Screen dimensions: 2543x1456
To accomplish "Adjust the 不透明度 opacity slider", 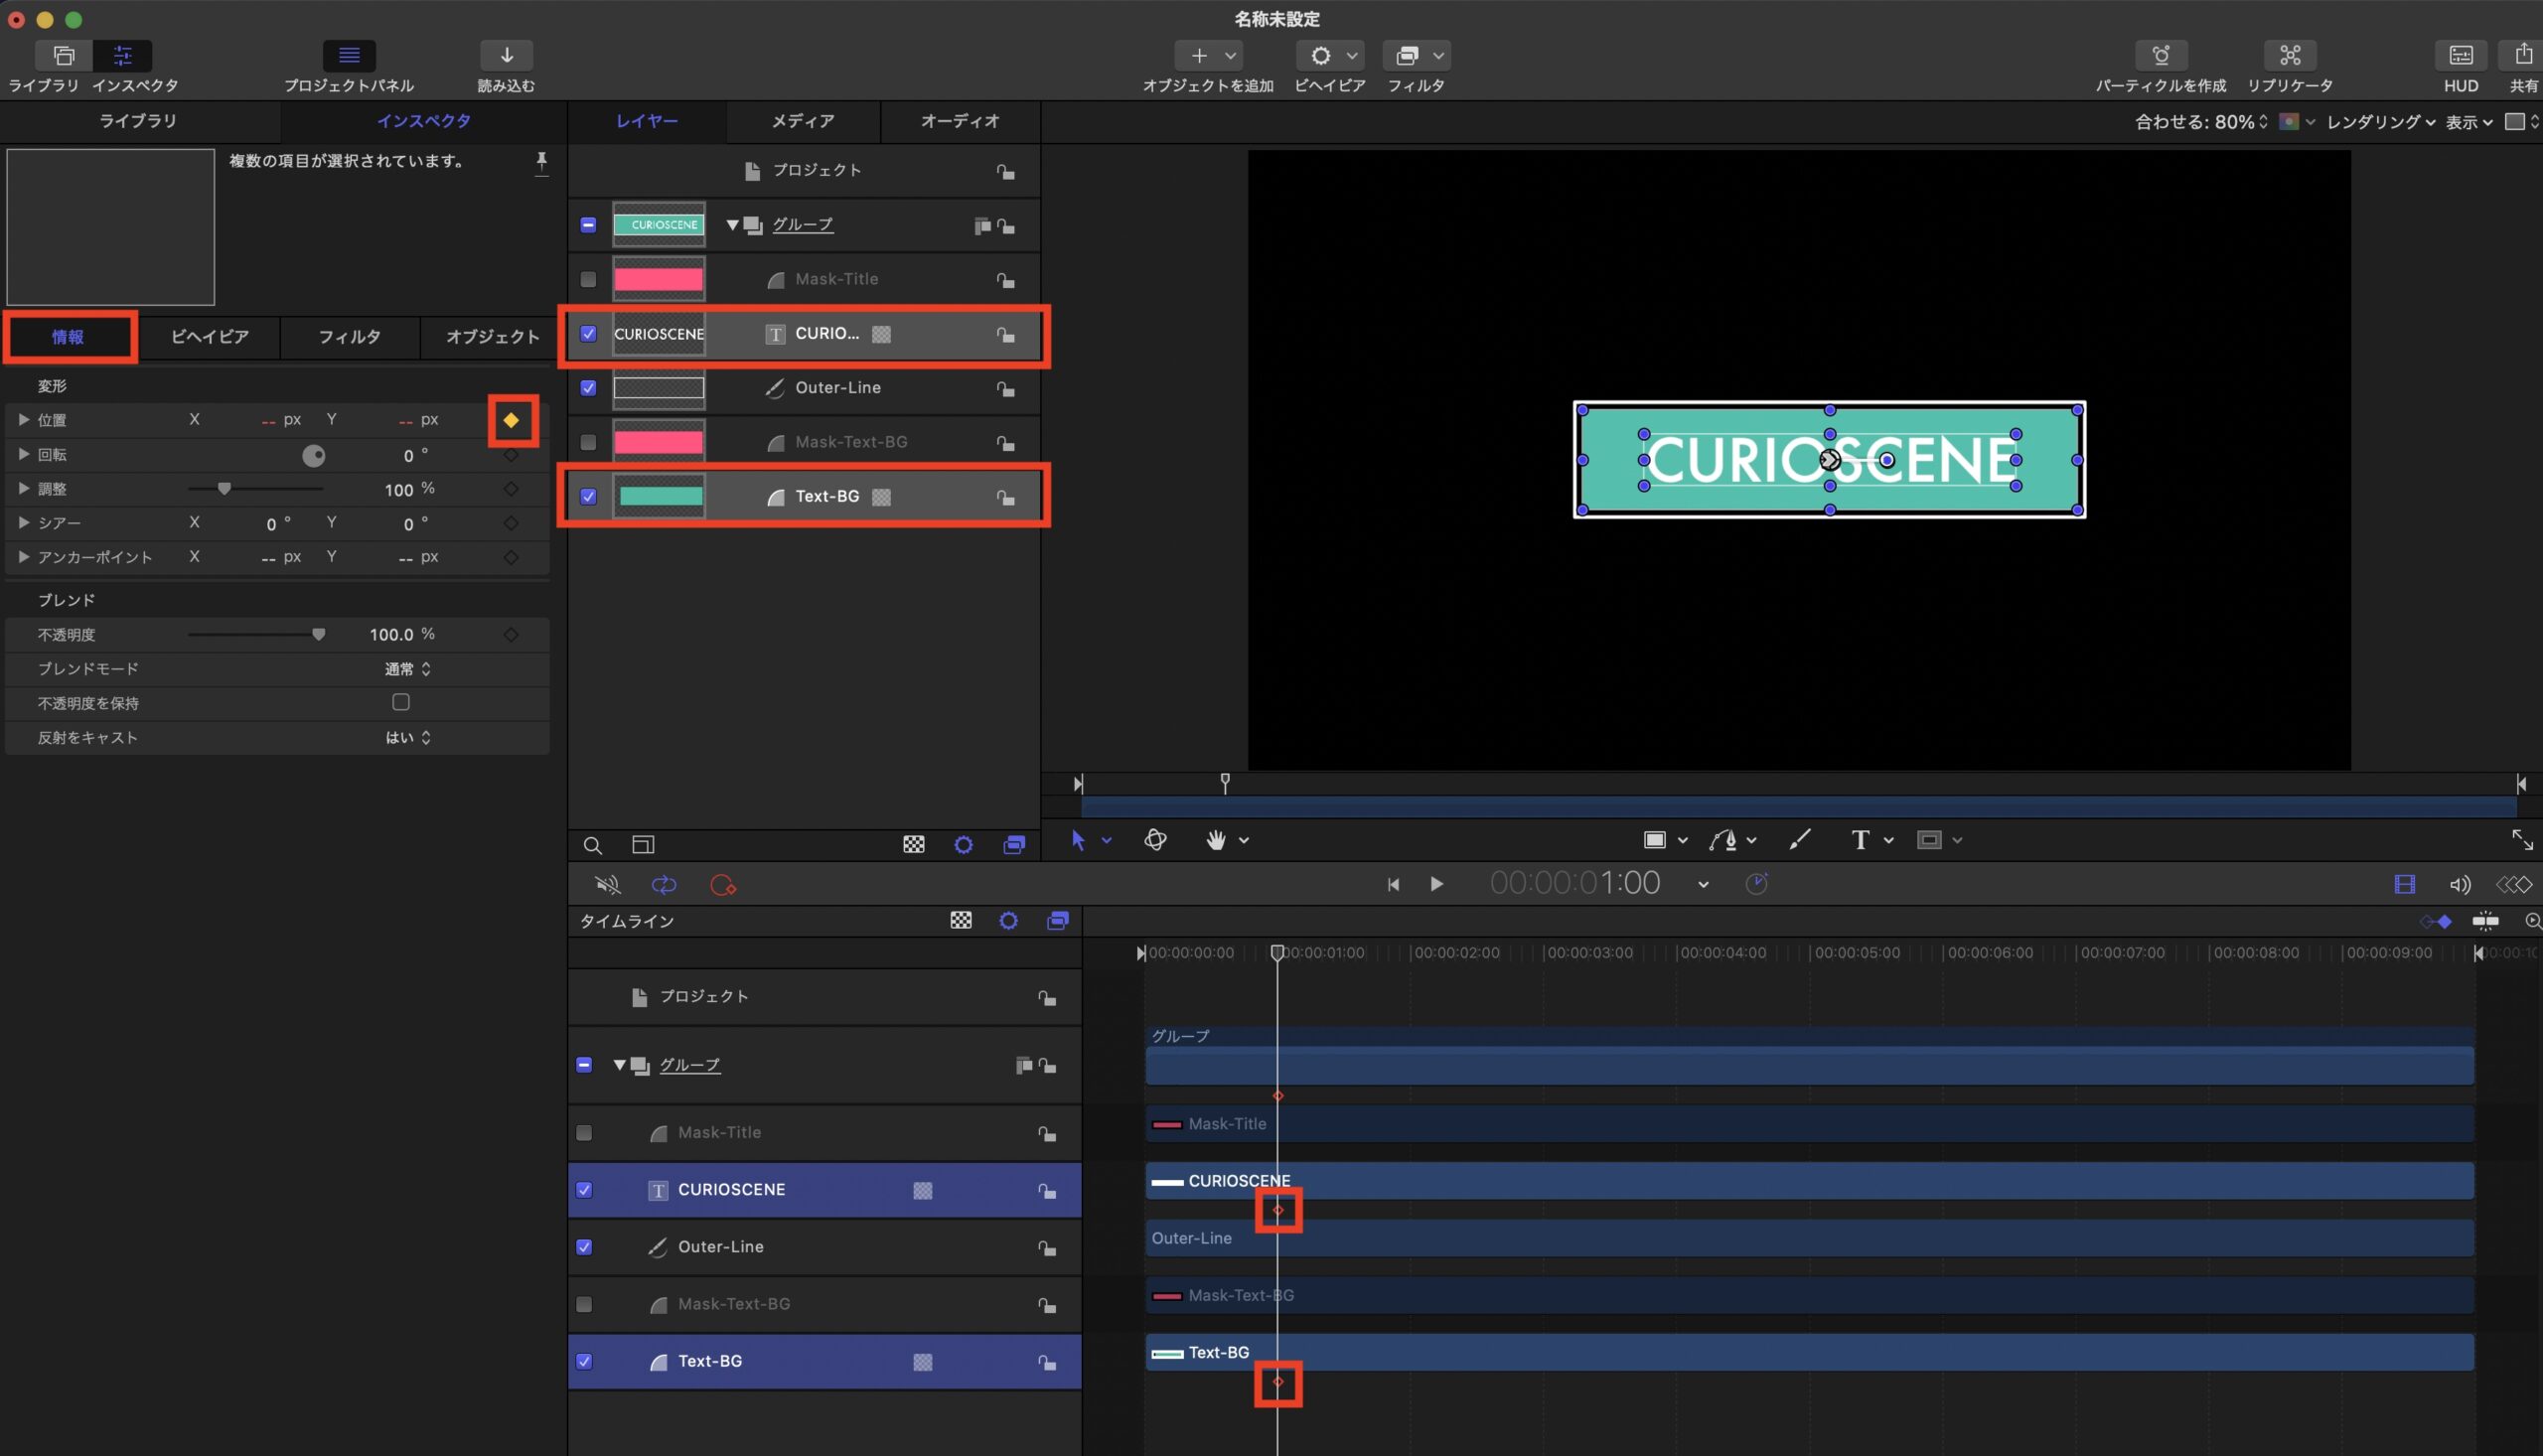I will [318, 635].
